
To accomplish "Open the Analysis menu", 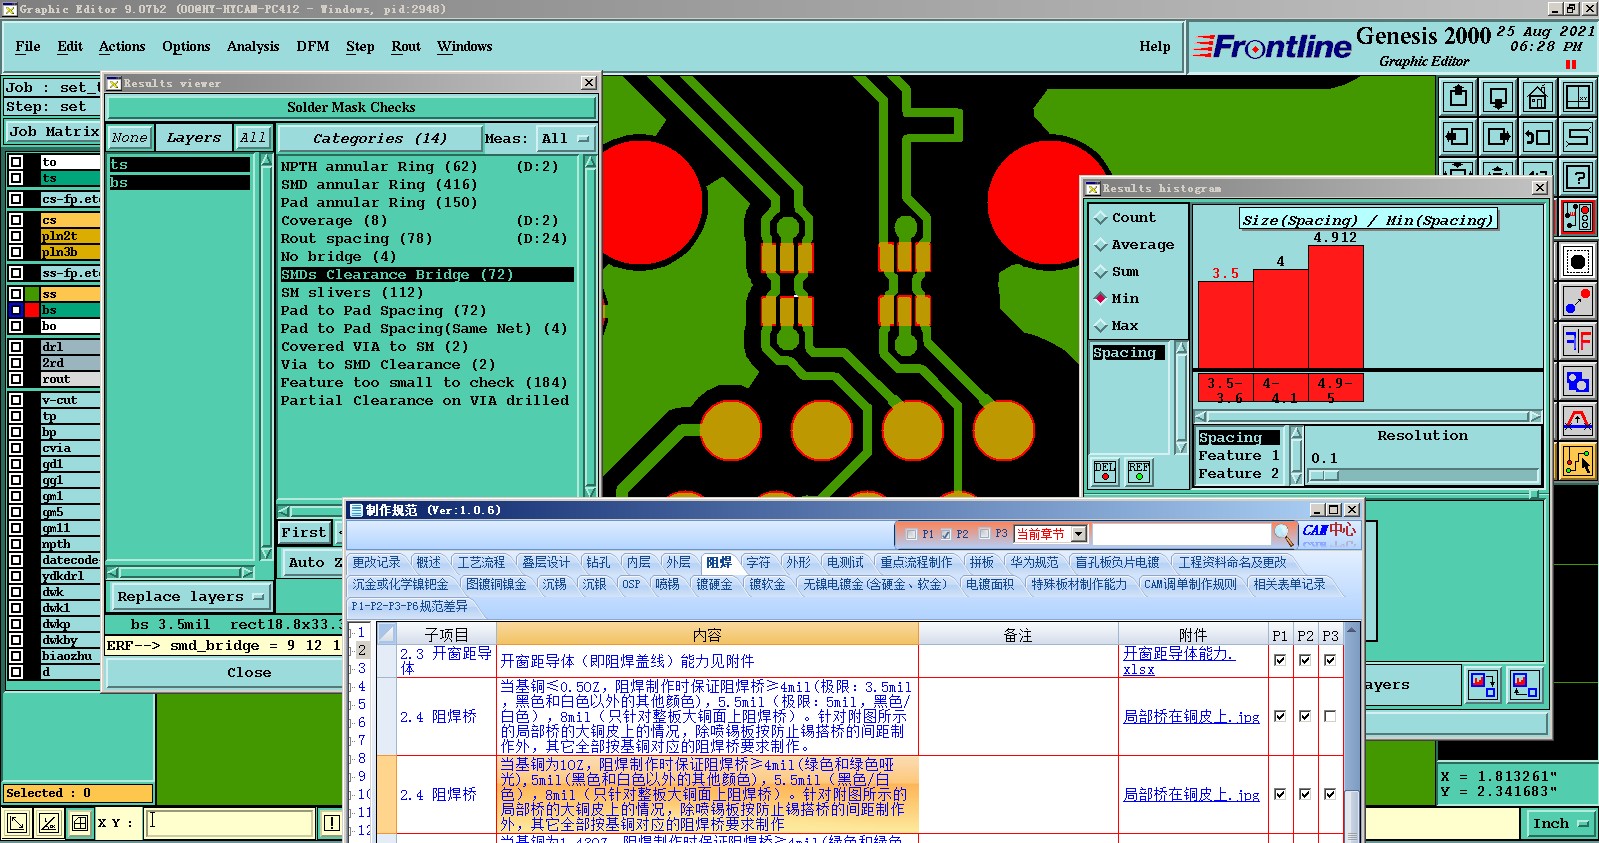I will (x=253, y=46).
